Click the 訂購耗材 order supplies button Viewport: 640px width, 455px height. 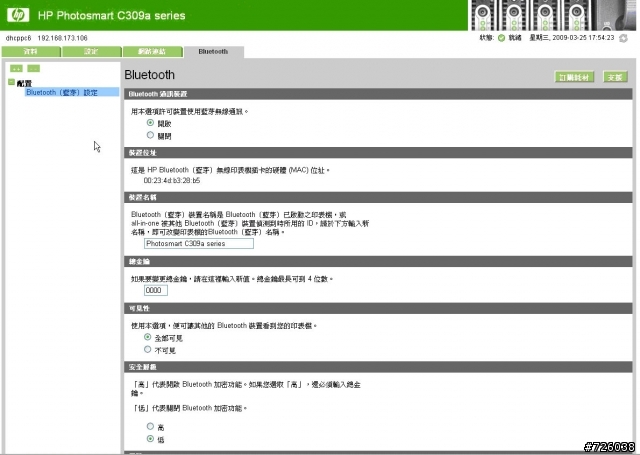tap(574, 77)
